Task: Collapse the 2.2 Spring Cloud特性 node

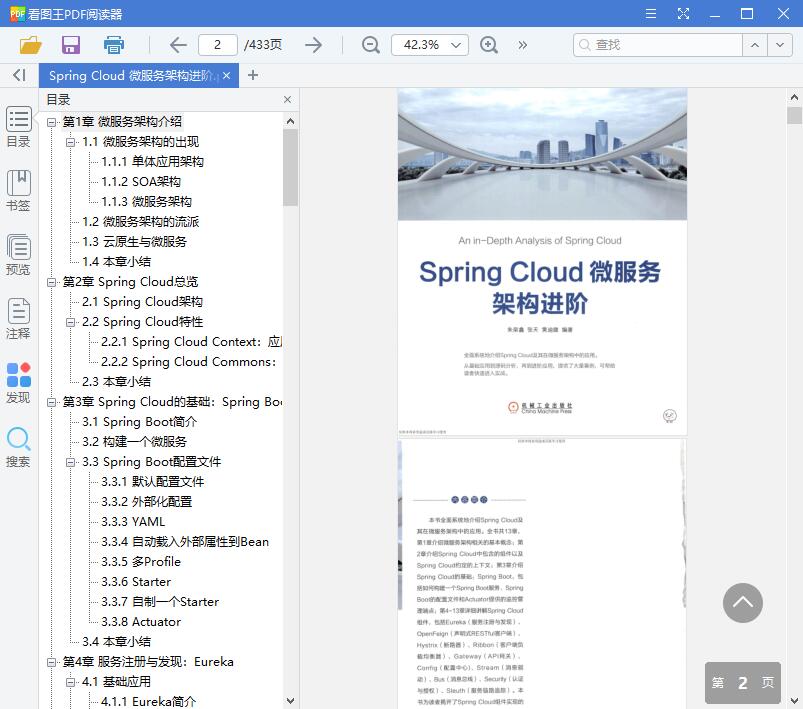Action: coord(71,322)
